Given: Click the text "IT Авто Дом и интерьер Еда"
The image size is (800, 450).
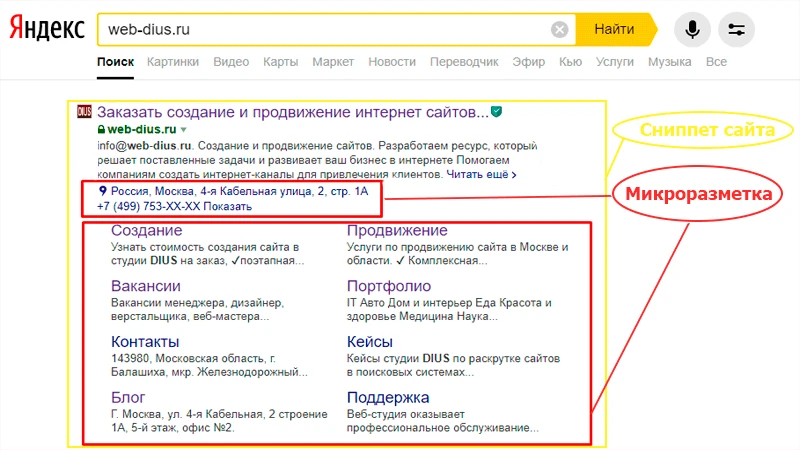Looking at the screenshot, I should 449,303.
